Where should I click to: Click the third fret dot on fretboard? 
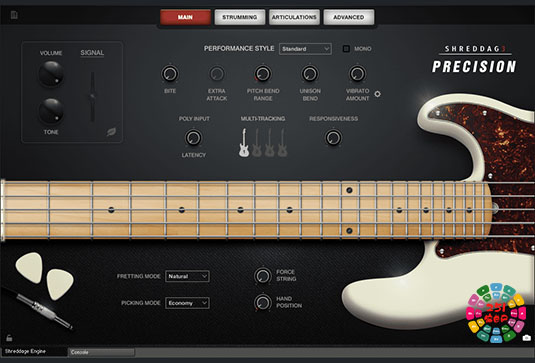pos(240,210)
